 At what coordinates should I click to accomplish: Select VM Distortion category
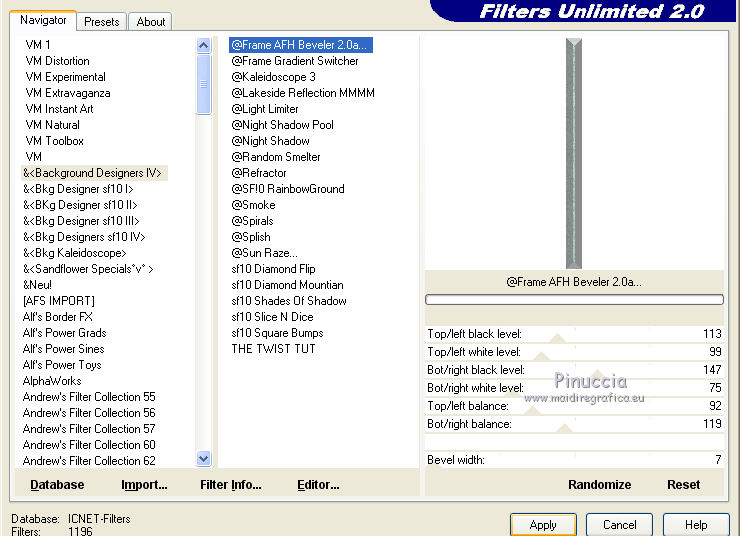point(58,61)
